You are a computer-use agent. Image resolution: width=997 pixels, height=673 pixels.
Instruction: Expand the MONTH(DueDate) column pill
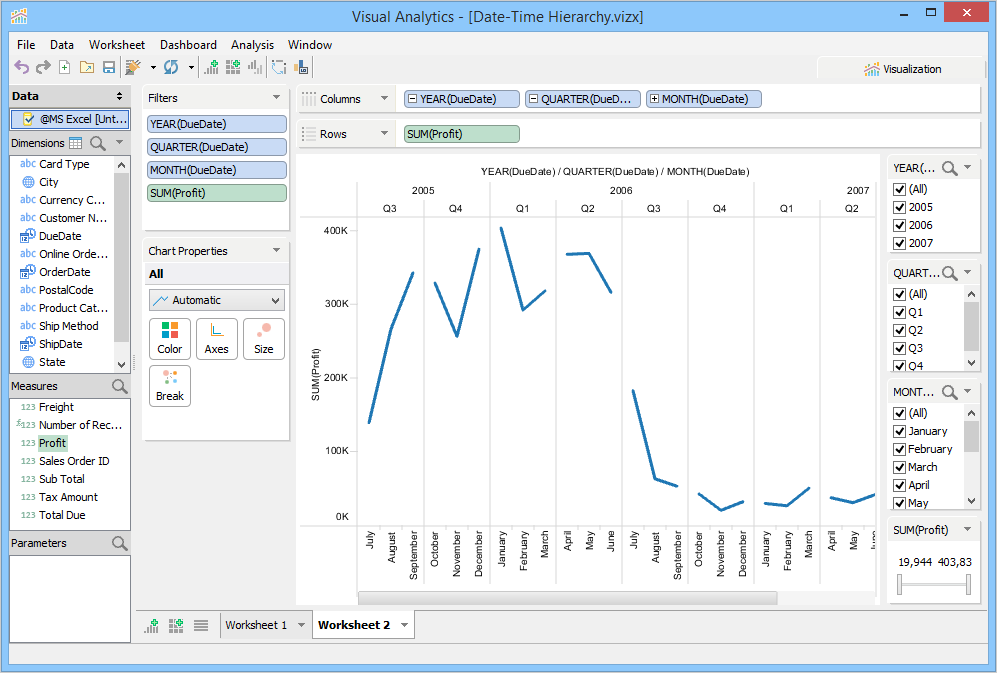(654, 99)
